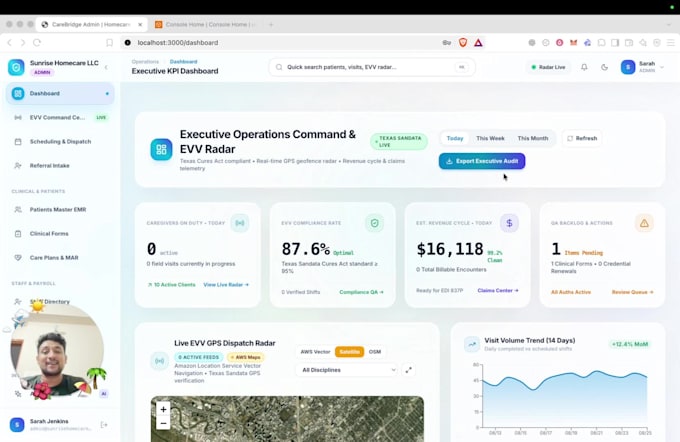Go to Scheduling & Dispatch
680x442 pixels.
[60, 142]
